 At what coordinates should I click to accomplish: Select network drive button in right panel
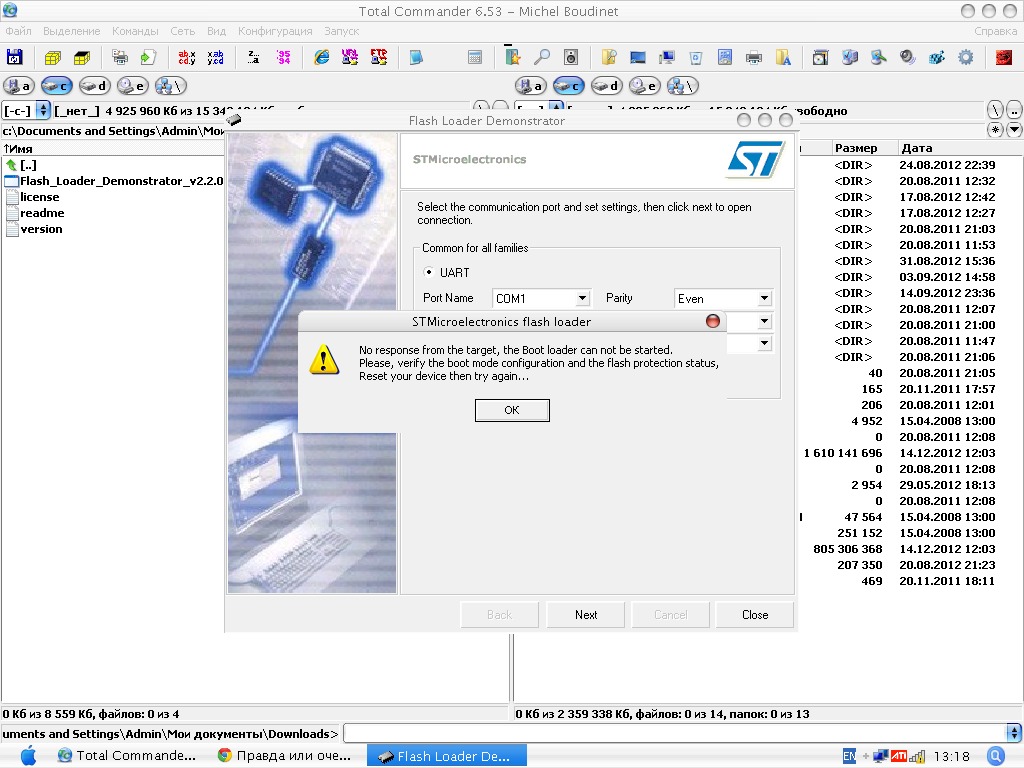point(682,86)
